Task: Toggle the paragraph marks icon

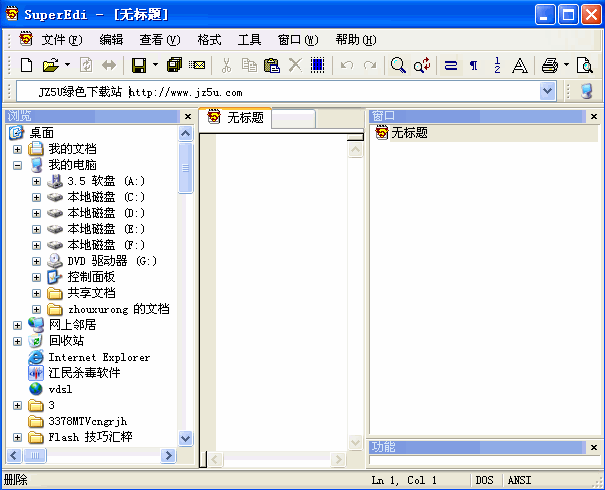Action: click(473, 65)
